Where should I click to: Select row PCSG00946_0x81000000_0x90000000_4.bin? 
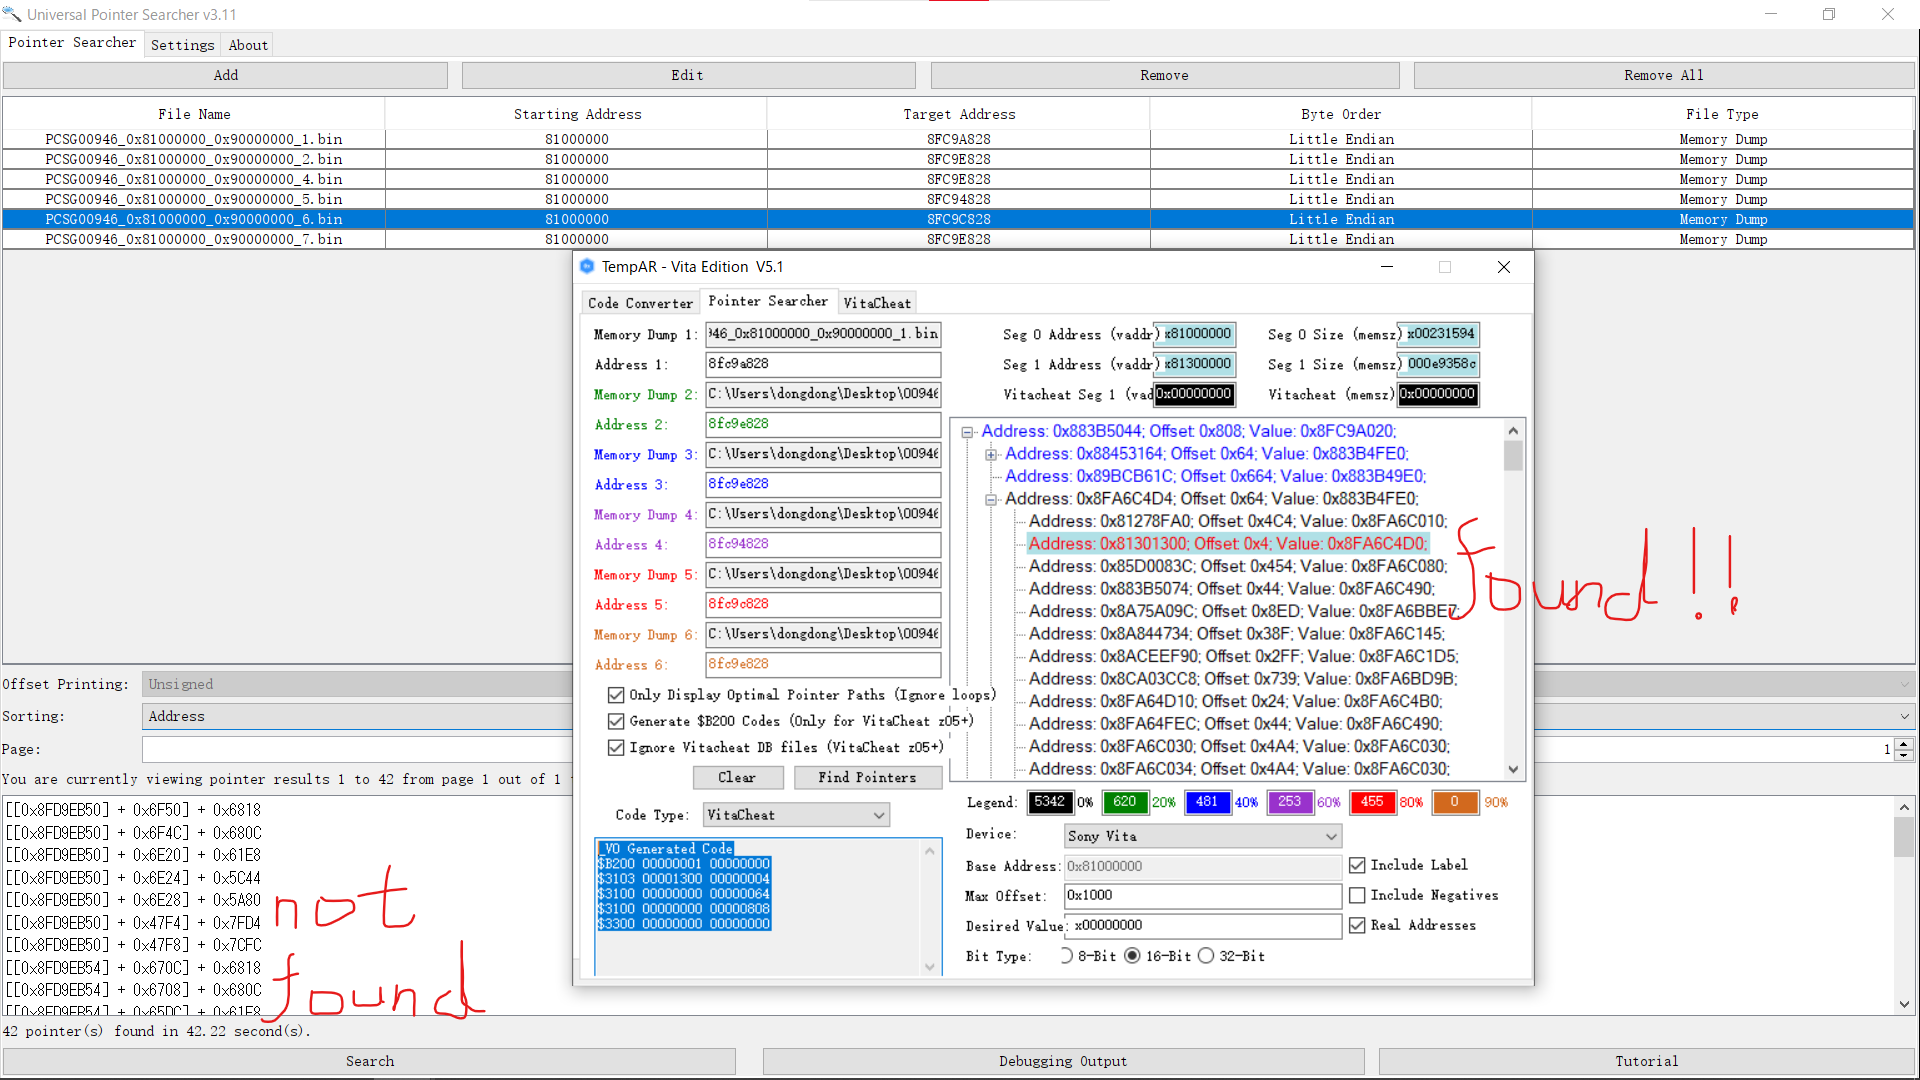(x=958, y=179)
